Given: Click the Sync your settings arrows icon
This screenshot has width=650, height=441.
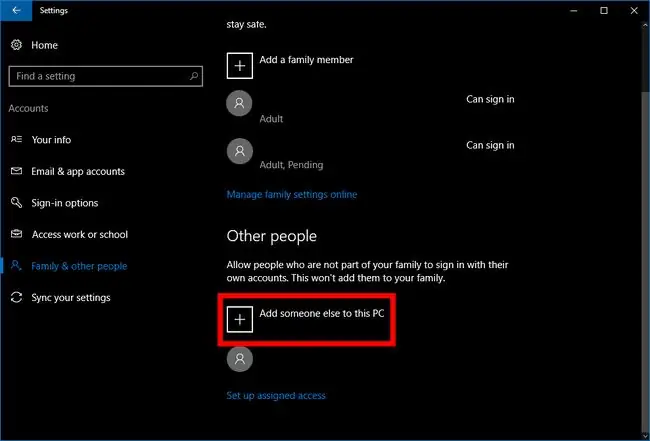Looking at the screenshot, I should (x=16, y=297).
